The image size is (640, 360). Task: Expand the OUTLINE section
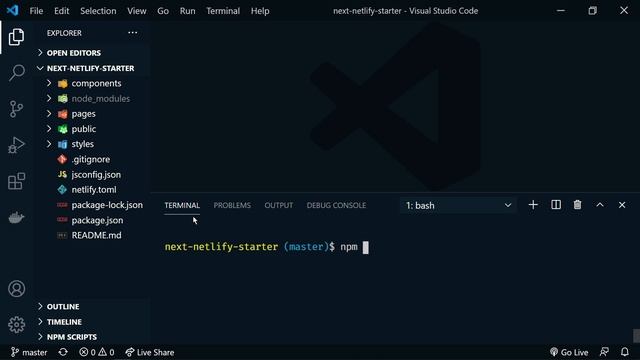coord(91,307)
